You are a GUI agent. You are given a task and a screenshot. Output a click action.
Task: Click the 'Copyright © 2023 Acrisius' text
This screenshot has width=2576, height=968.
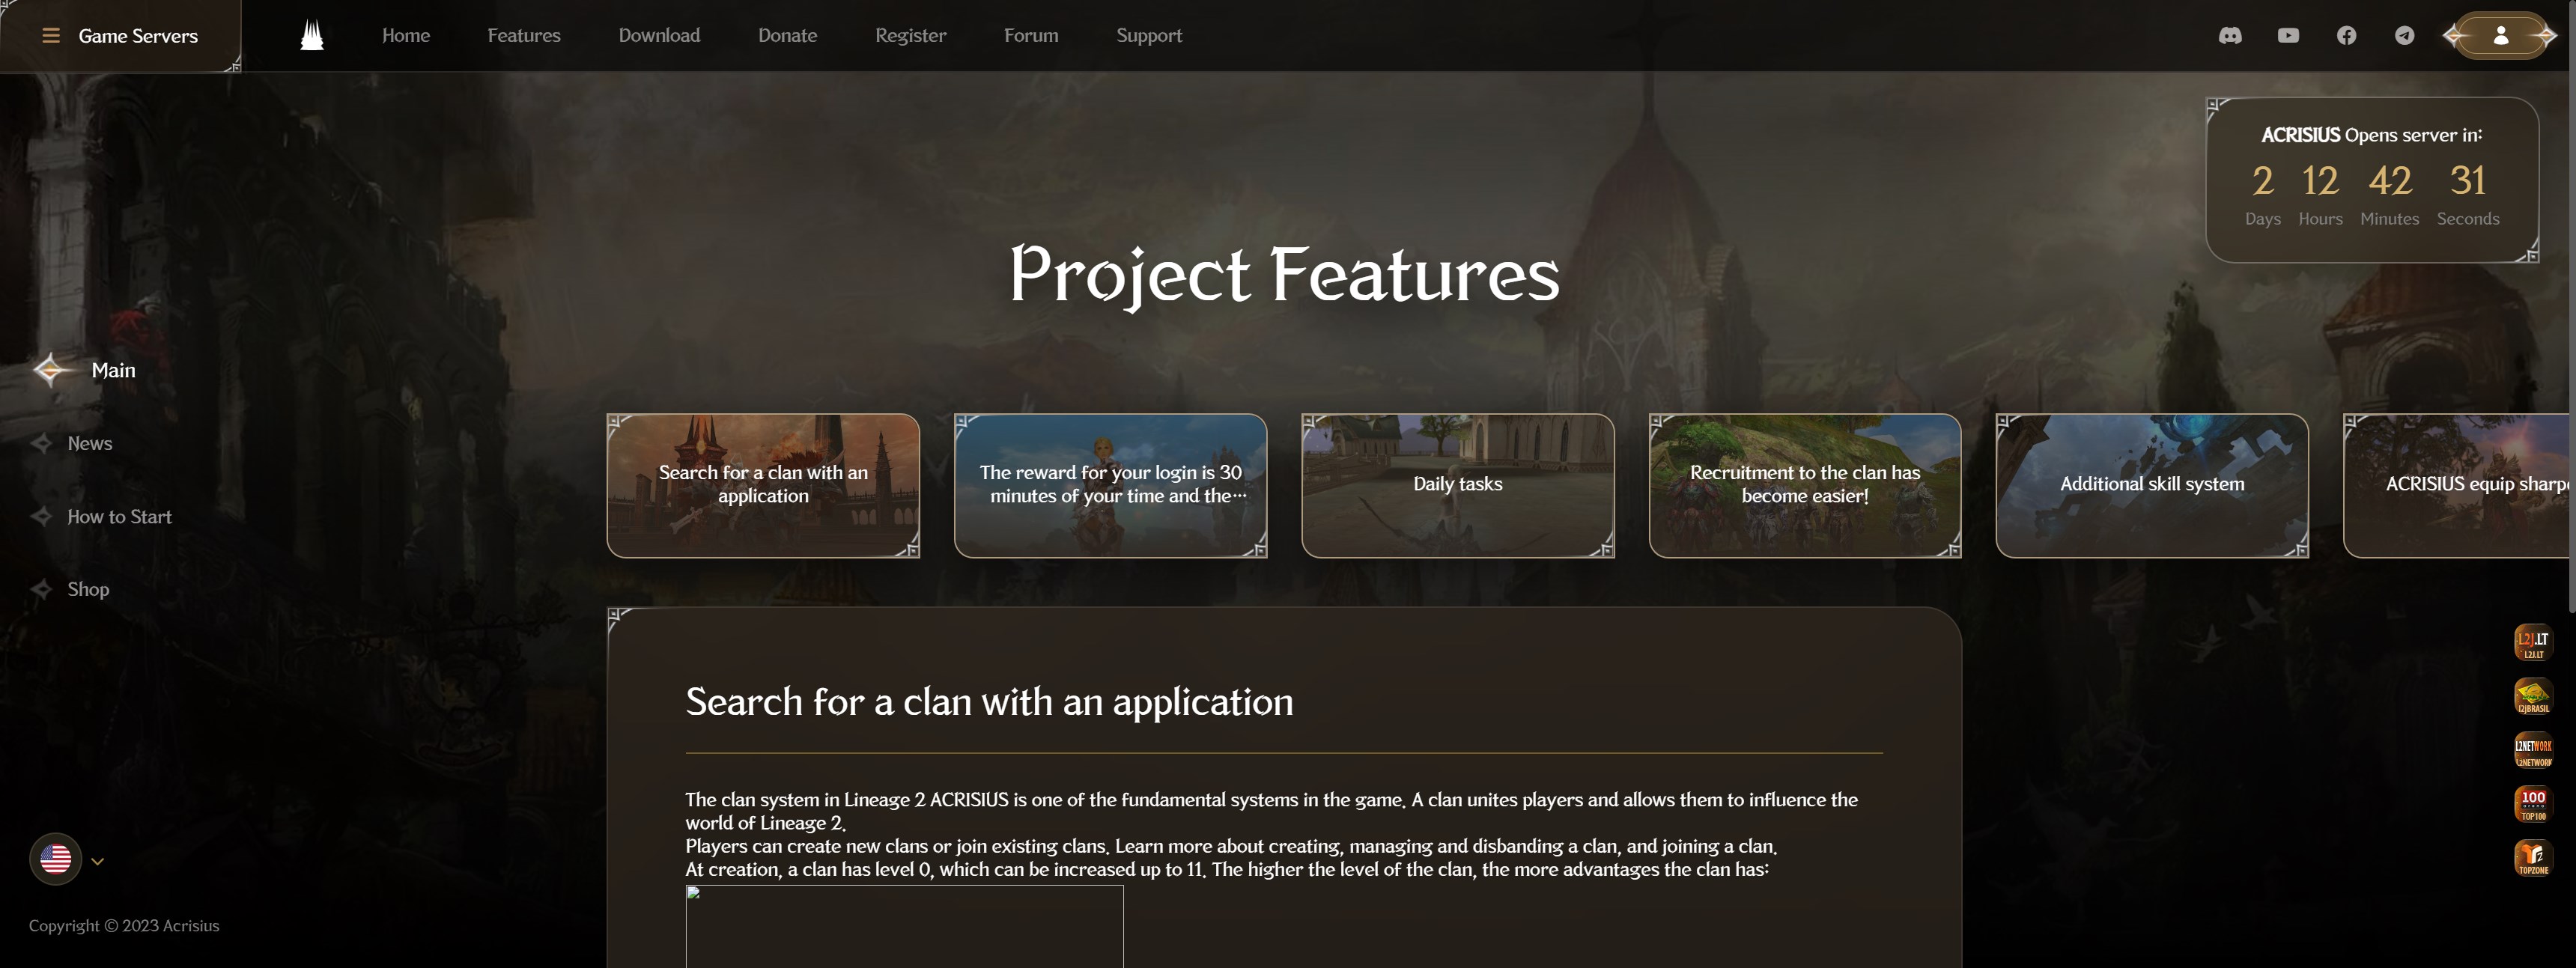coord(124,926)
